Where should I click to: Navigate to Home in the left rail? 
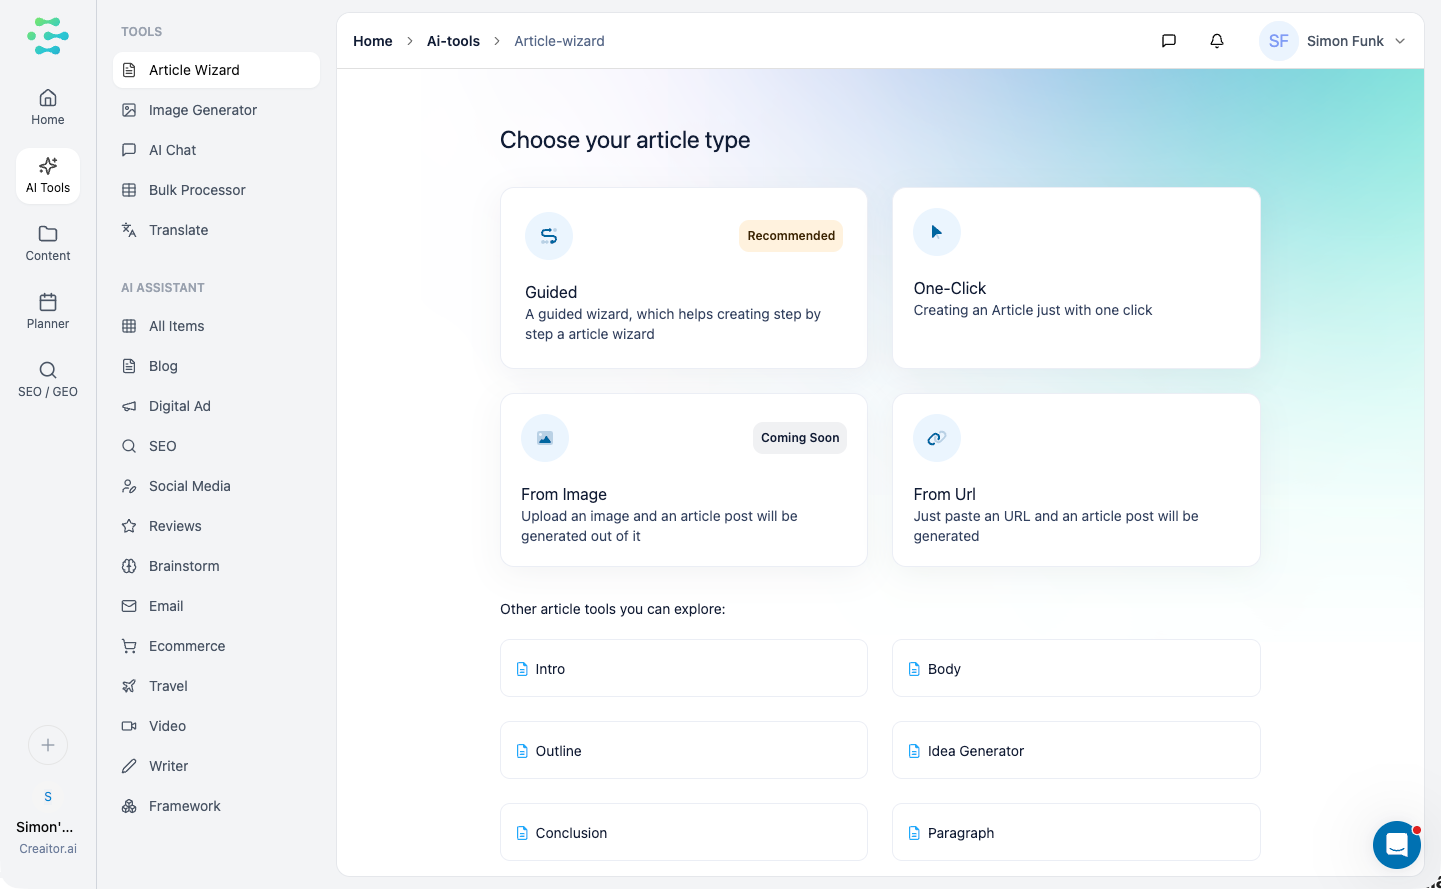[x=48, y=107]
